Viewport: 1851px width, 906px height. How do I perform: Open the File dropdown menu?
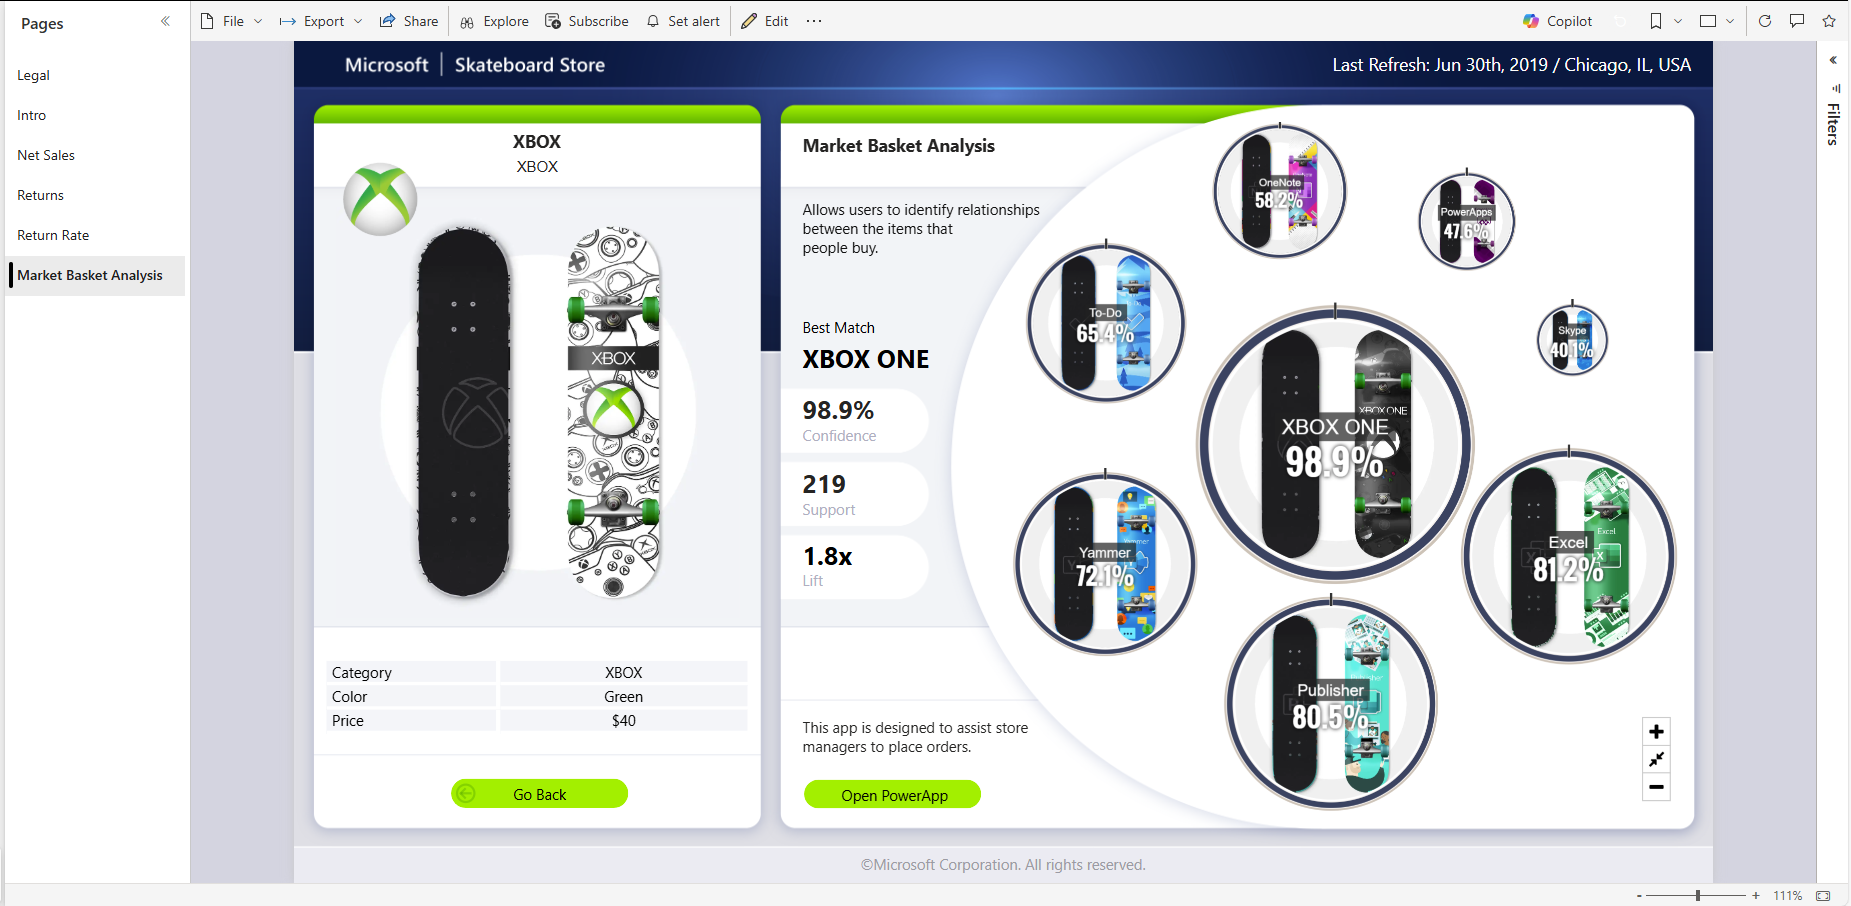tap(232, 21)
